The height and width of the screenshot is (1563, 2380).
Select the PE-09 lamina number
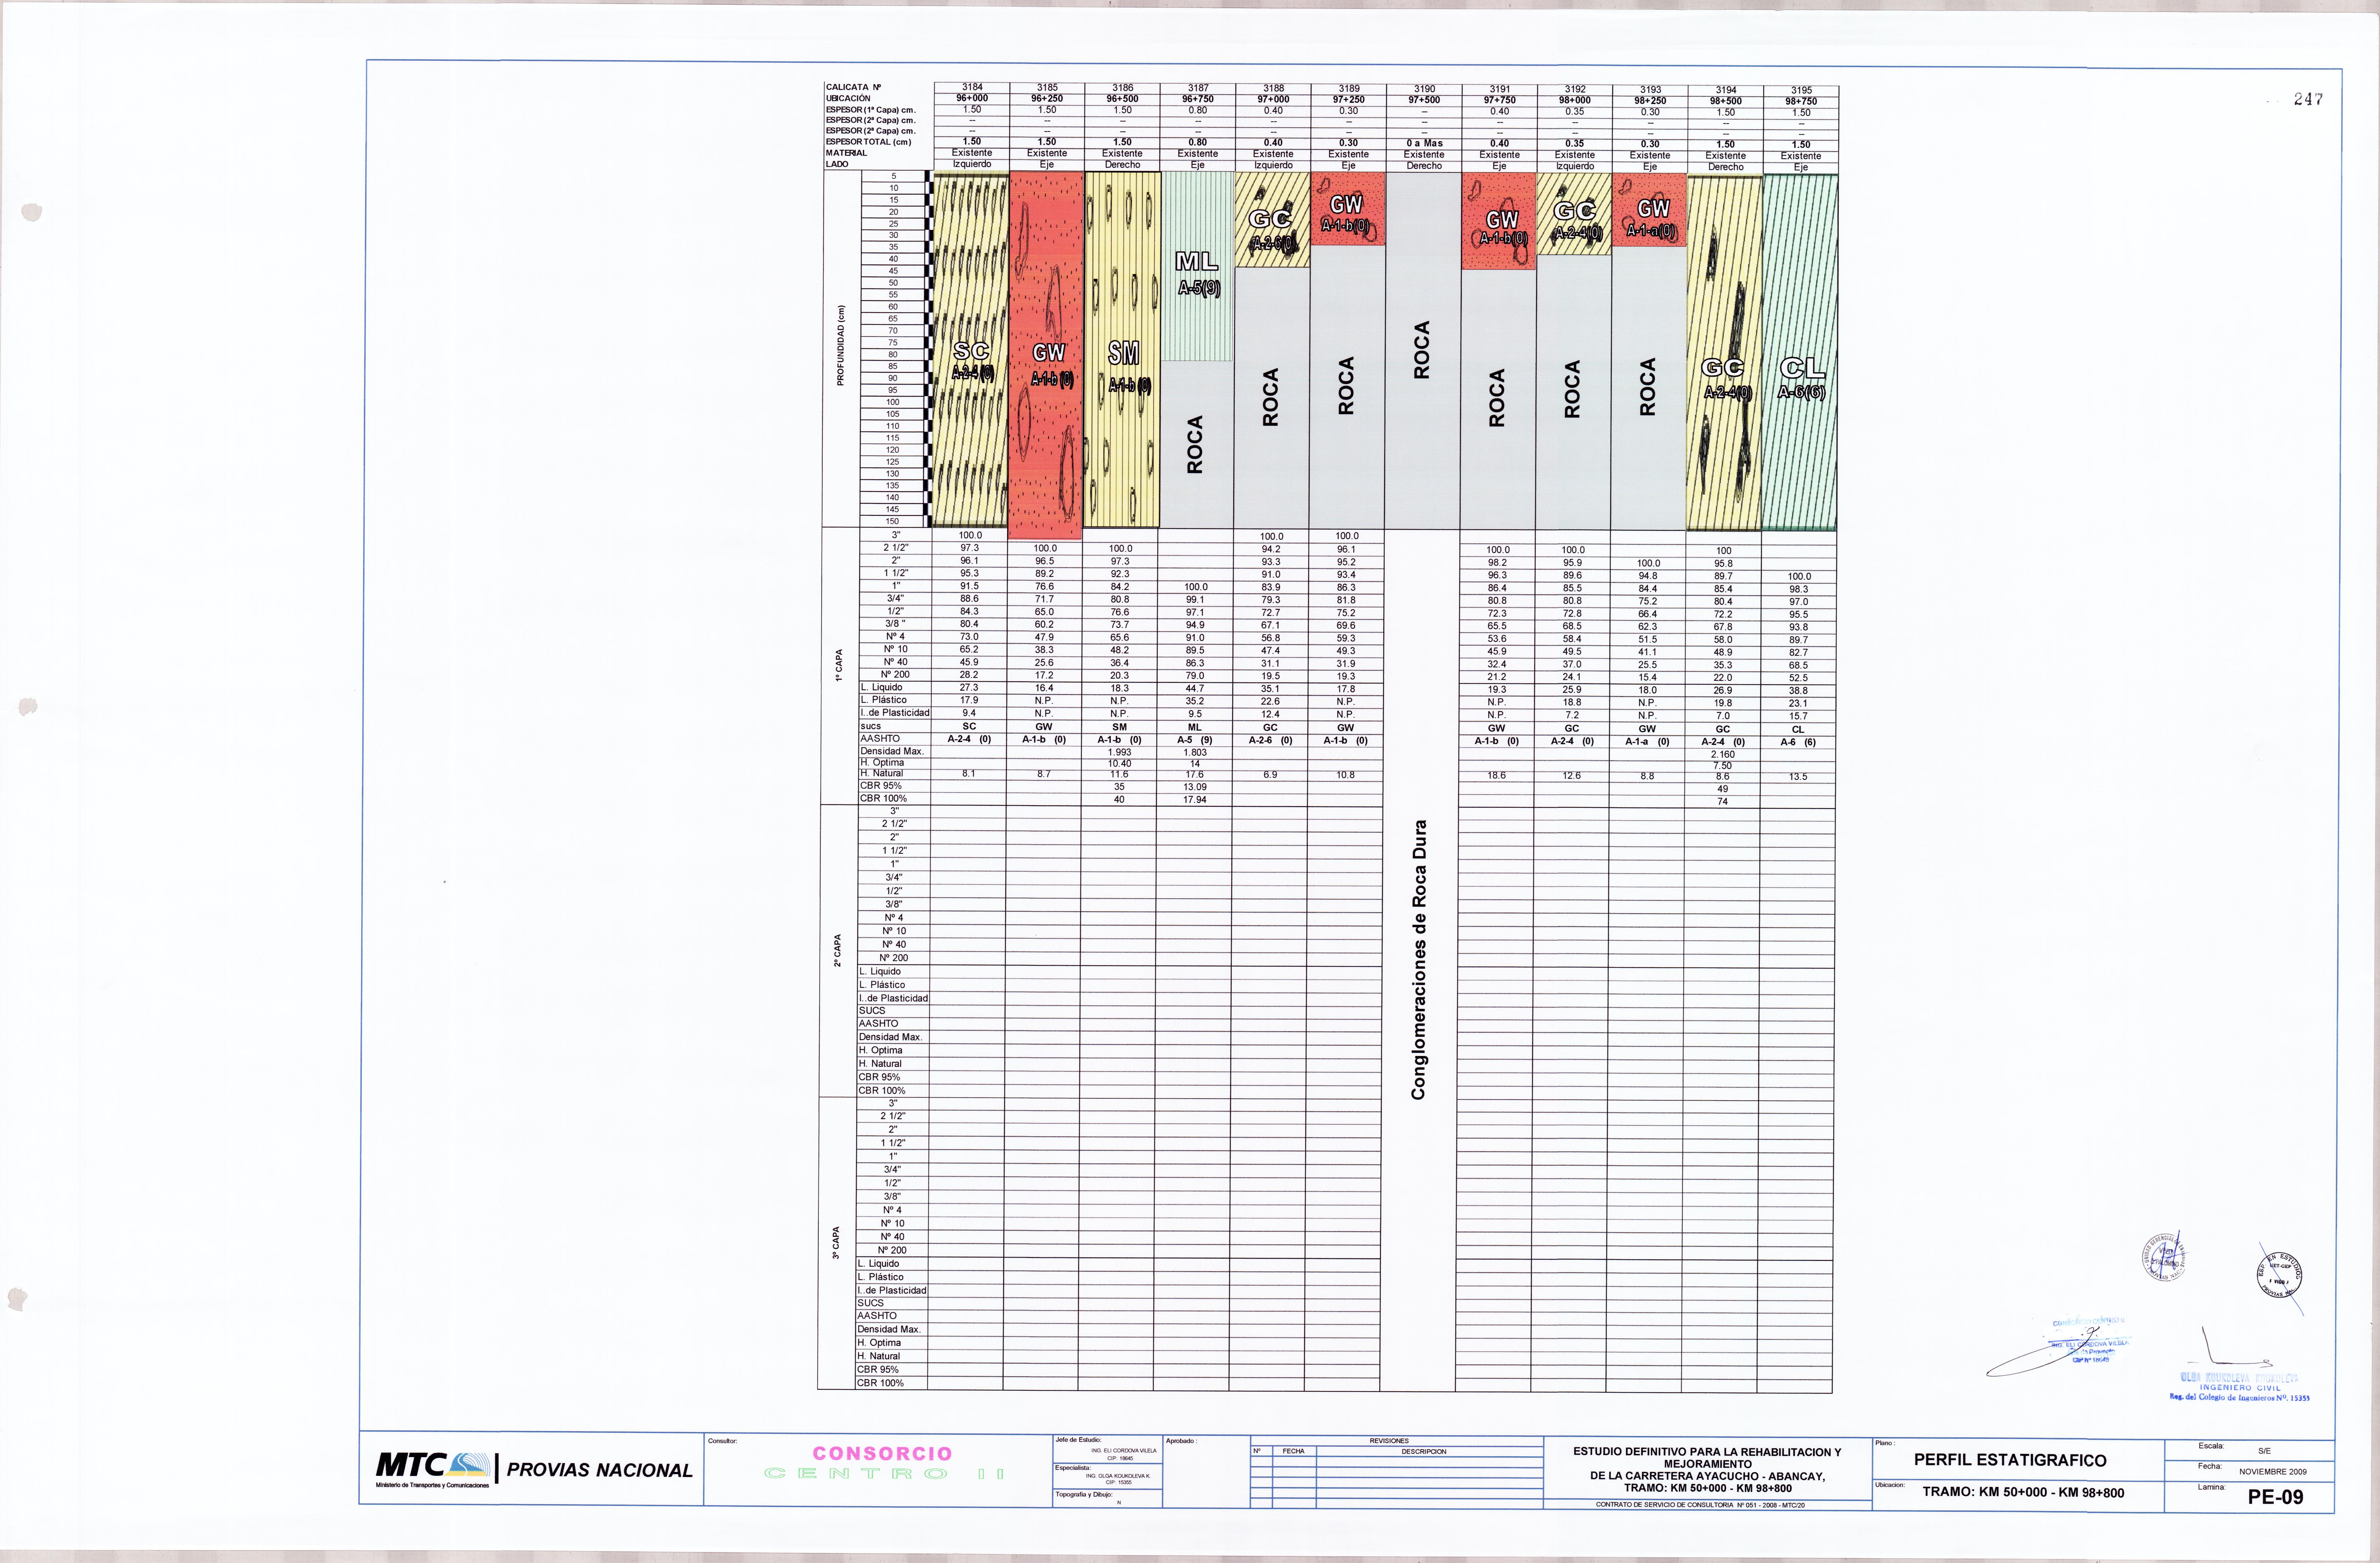click(x=2275, y=1497)
